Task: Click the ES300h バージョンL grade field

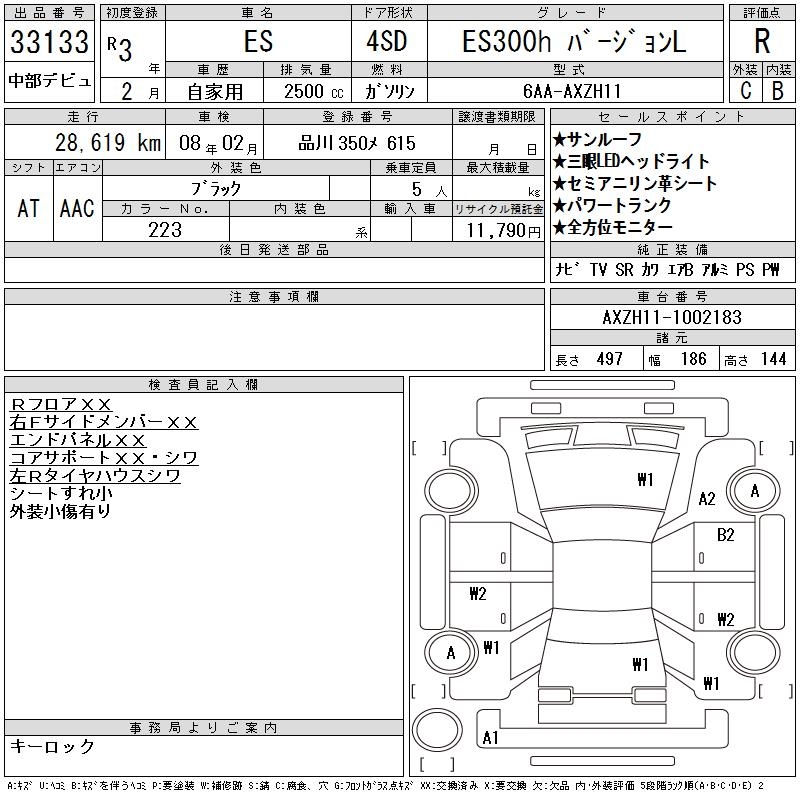Action: [574, 42]
